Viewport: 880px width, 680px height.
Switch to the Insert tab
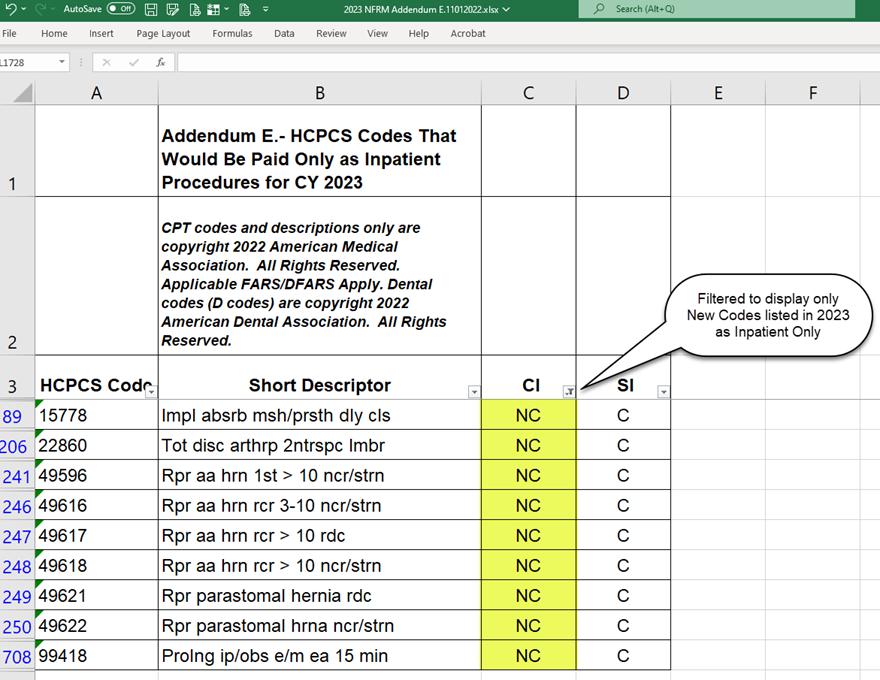coord(101,34)
